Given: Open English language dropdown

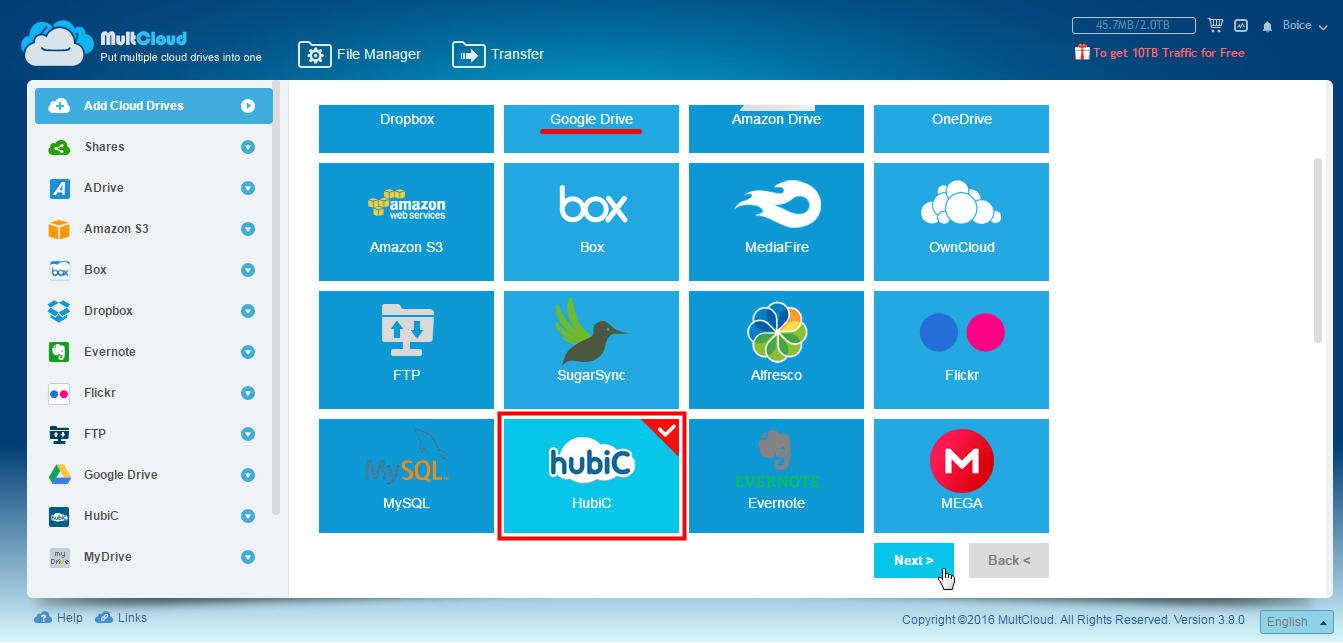Looking at the screenshot, I should pos(1296,621).
